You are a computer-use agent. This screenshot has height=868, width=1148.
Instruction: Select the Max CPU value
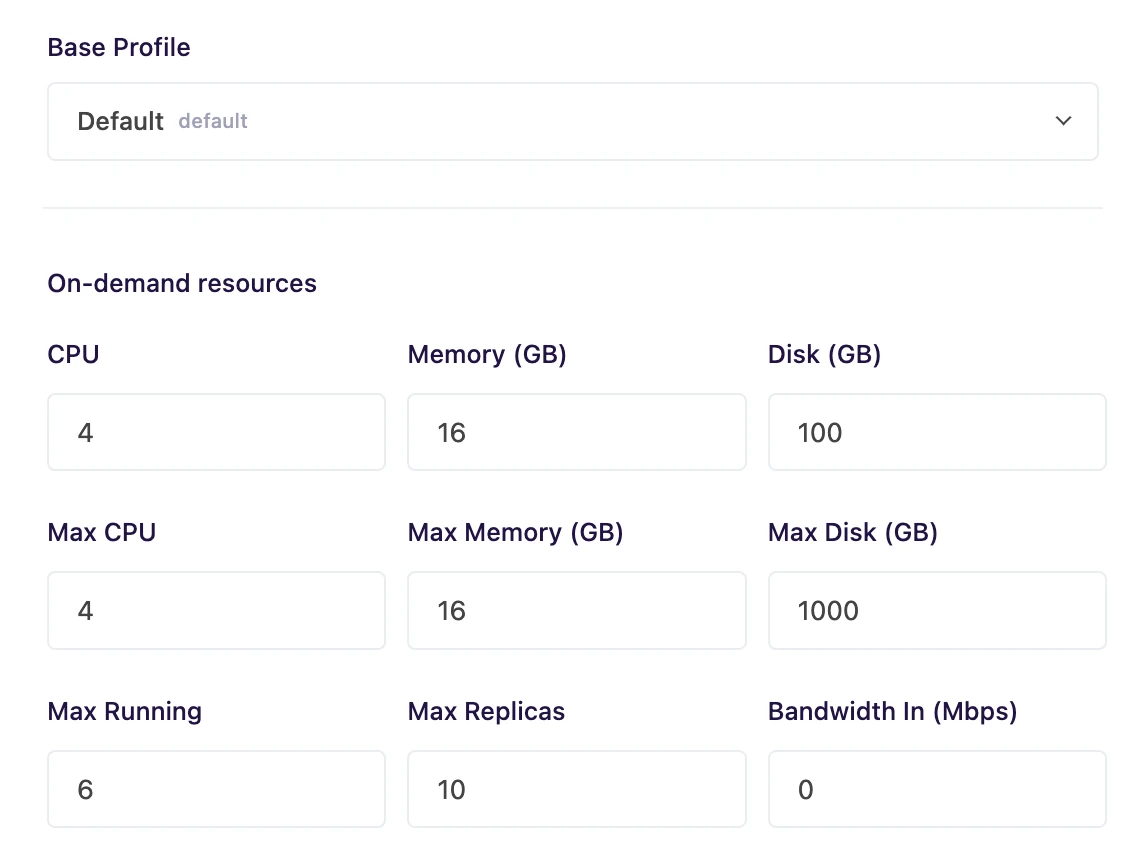[216, 610]
